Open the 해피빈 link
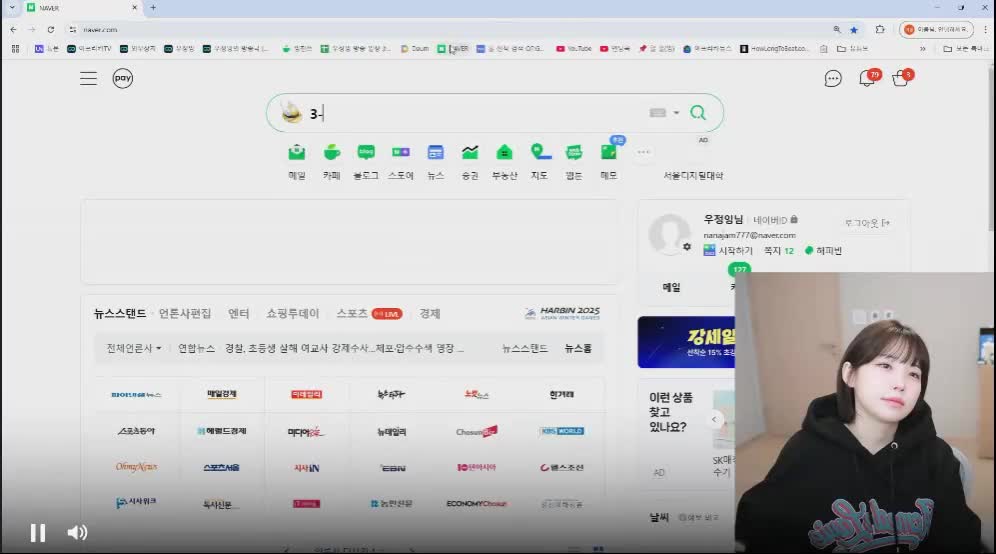 pyautogui.click(x=823, y=251)
